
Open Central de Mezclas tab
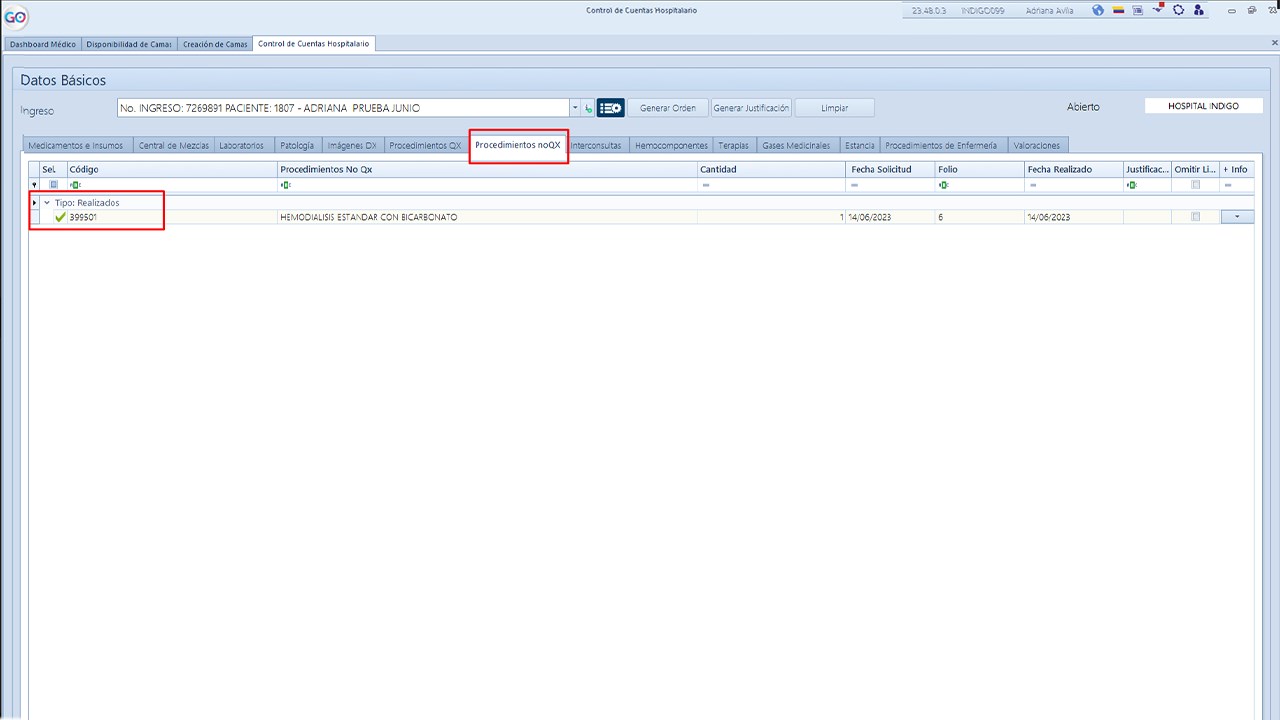(173, 145)
